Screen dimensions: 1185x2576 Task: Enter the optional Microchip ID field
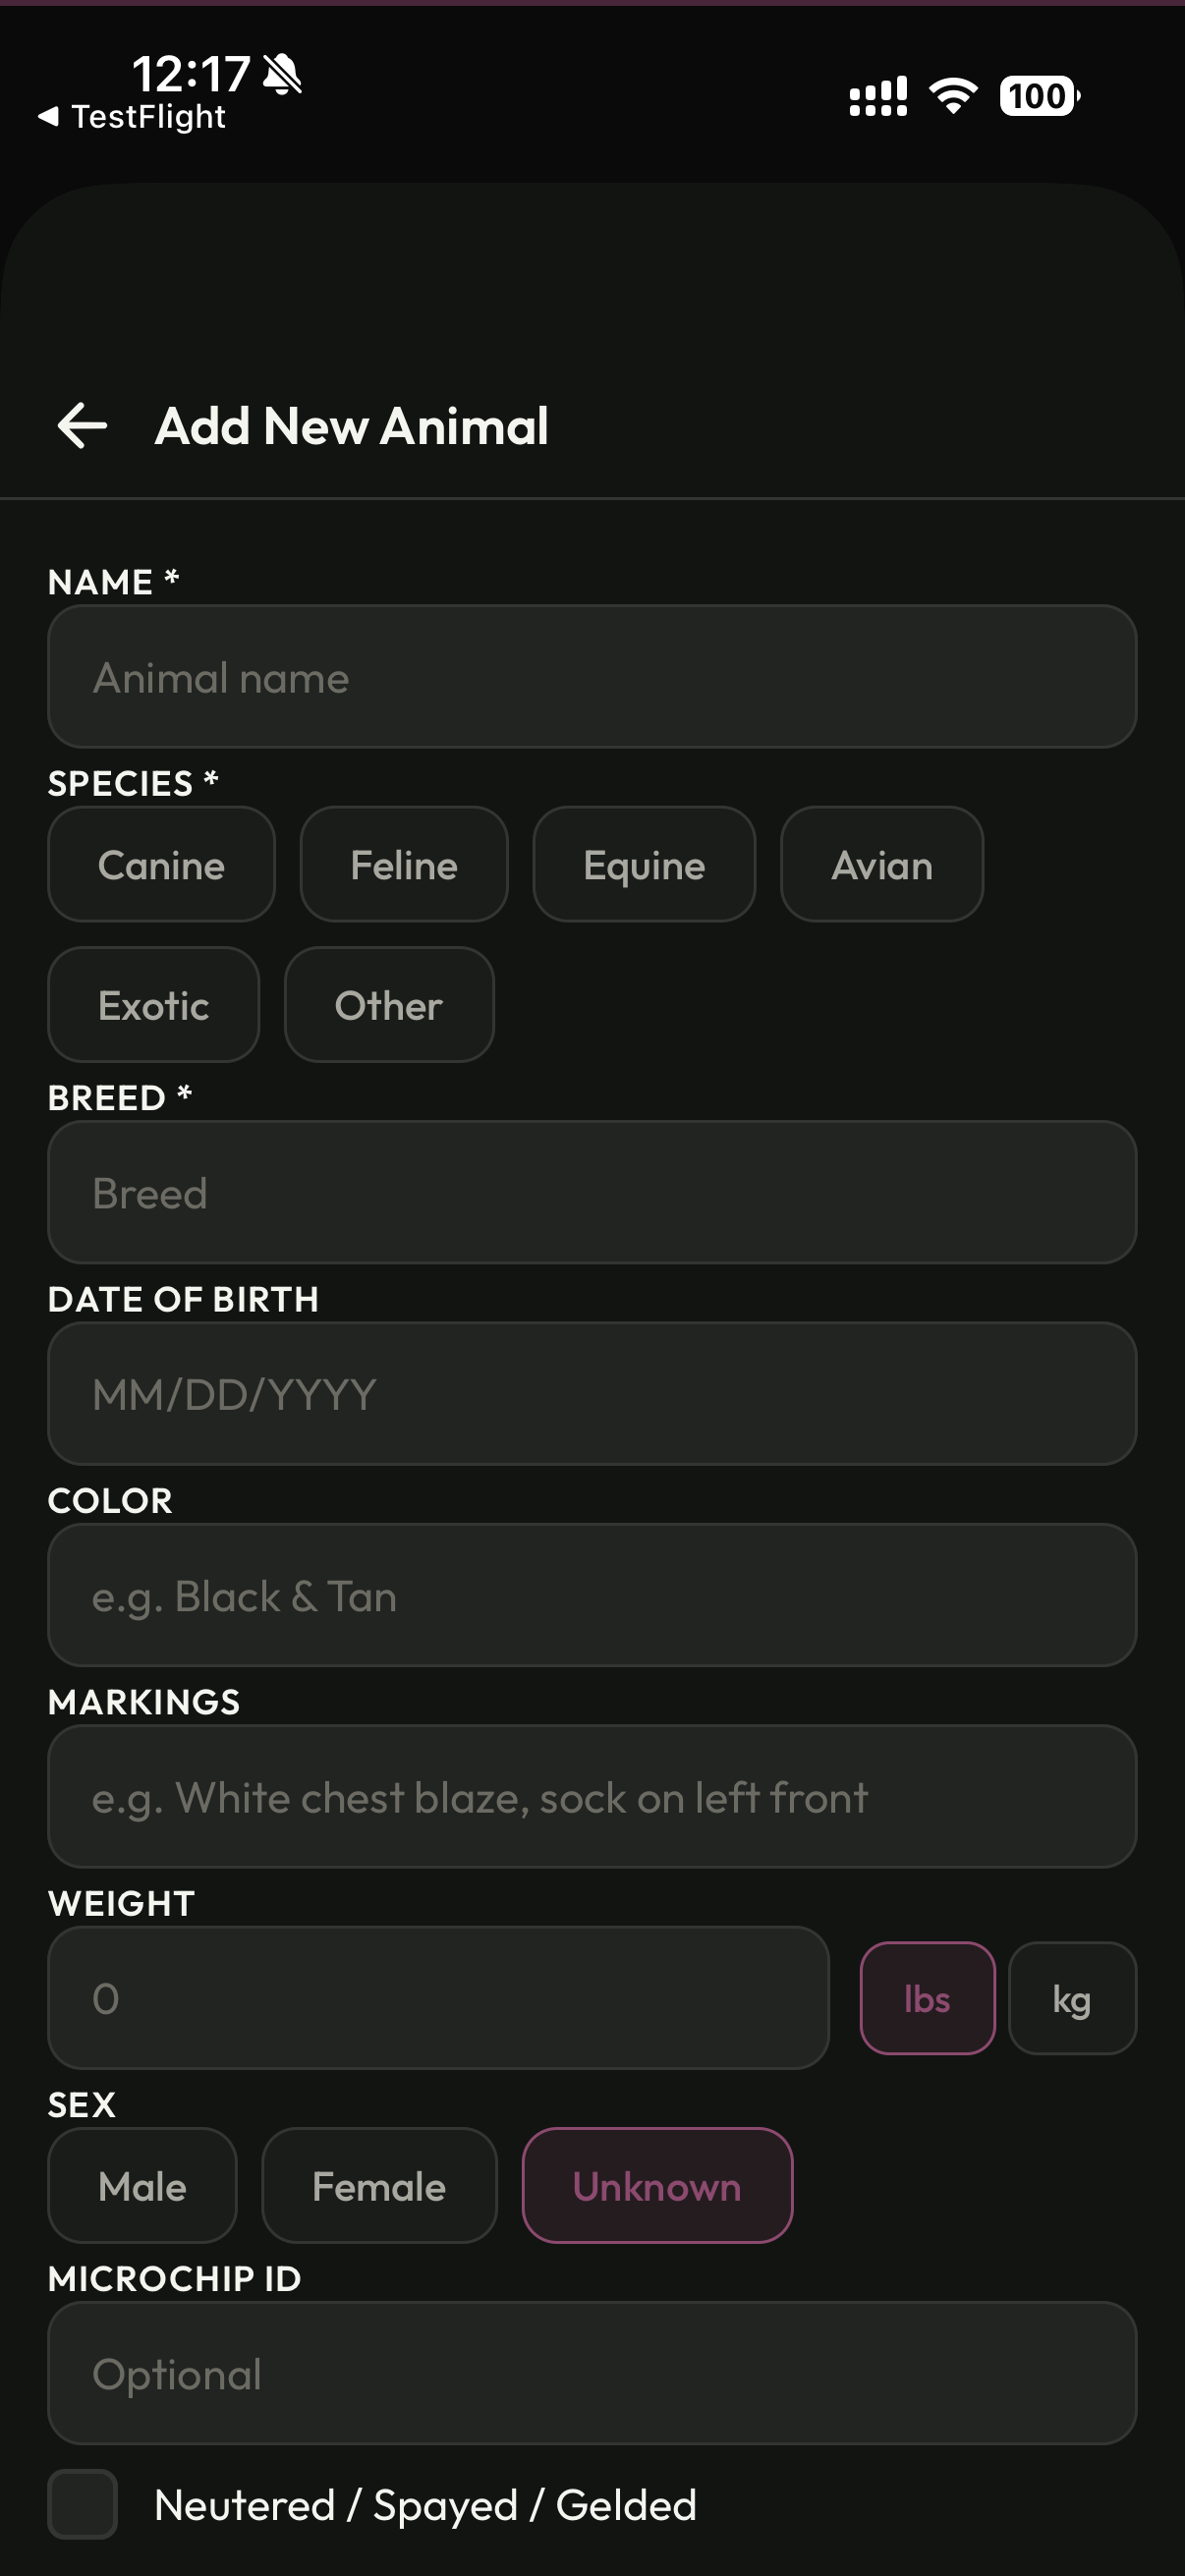coord(592,2374)
